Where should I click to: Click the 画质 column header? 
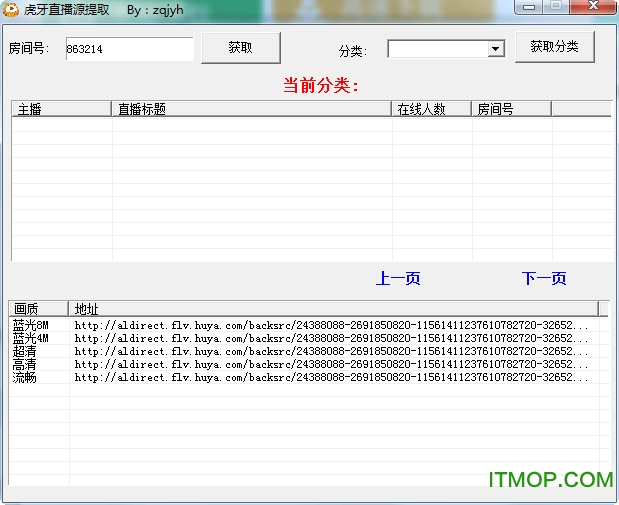38,308
